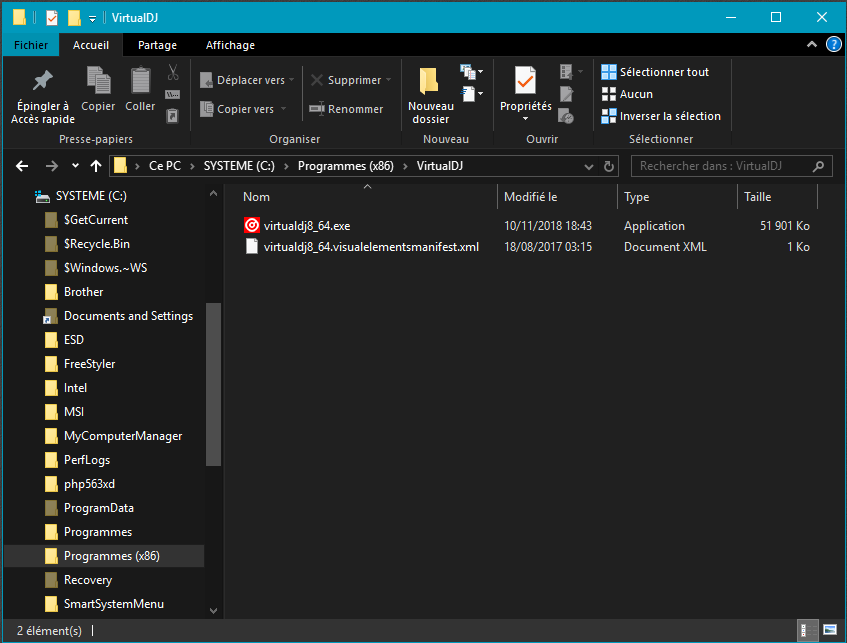The width and height of the screenshot is (847, 643).
Task: Click the date 10/11/2018 18:43
Action: [x=548, y=225]
